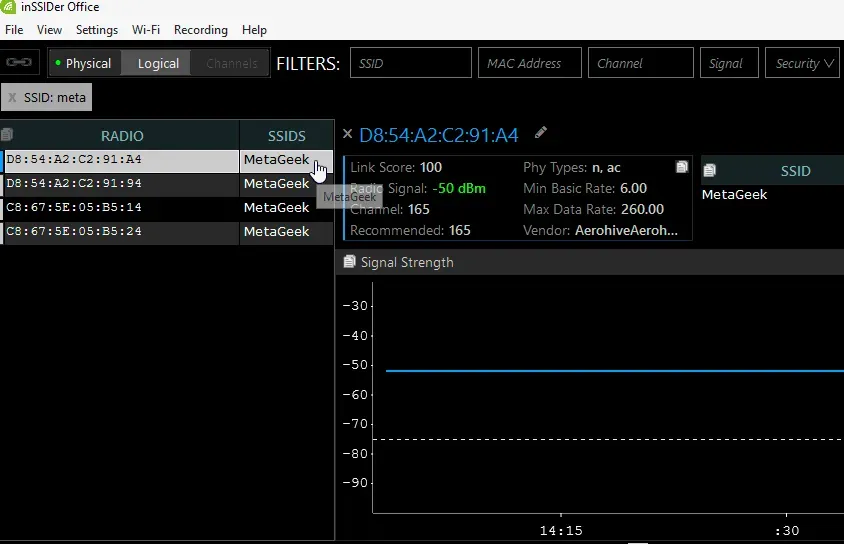Click the inSSIDer app icon in title bar
The height and width of the screenshot is (544, 844).
click(9, 7)
